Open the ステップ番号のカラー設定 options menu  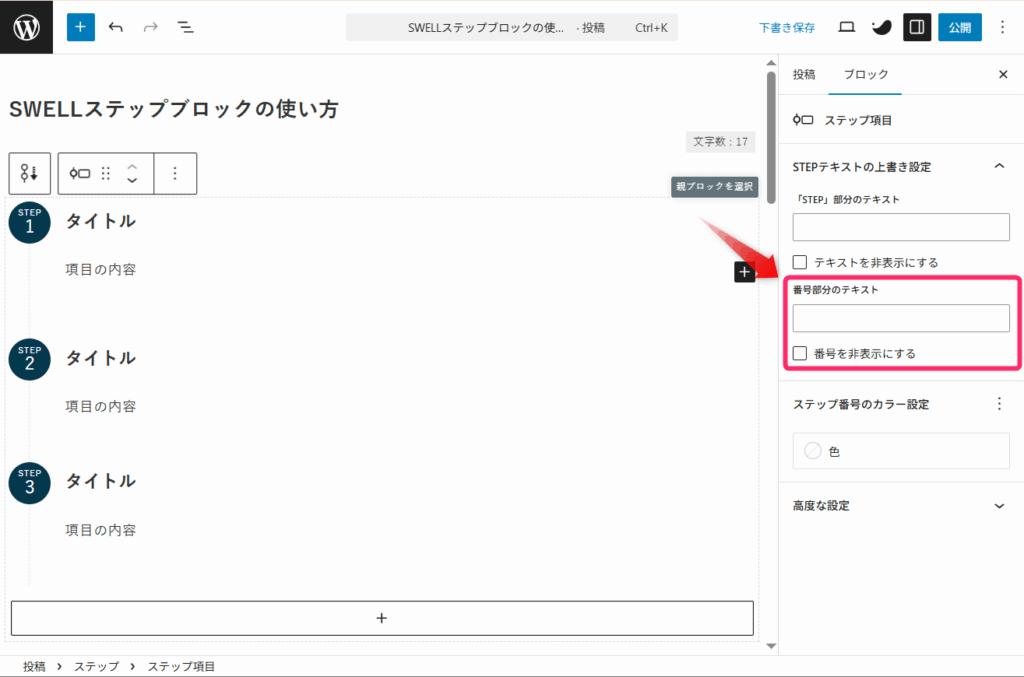[x=998, y=404]
